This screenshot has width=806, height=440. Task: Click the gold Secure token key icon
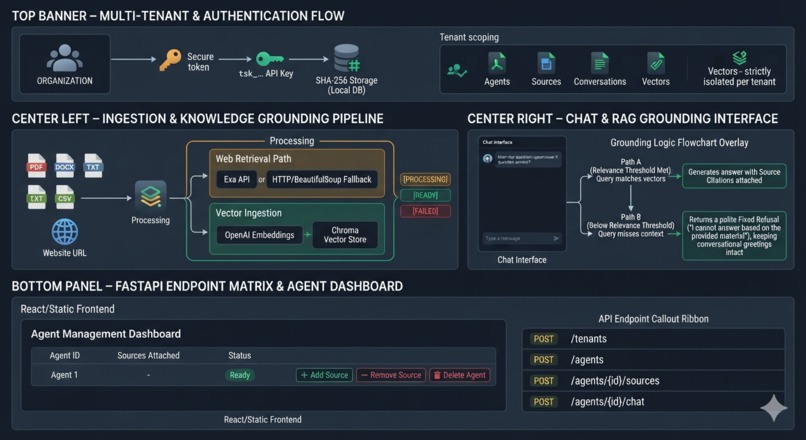click(170, 60)
